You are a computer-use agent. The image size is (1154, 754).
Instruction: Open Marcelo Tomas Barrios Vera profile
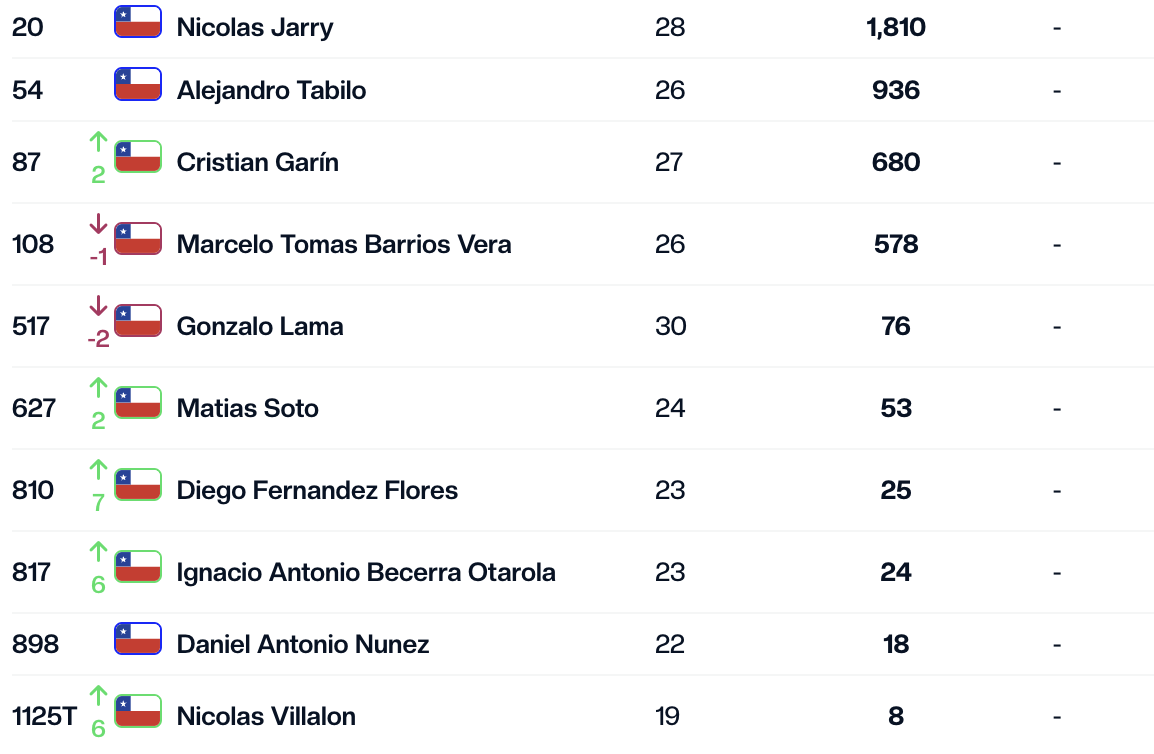click(344, 244)
